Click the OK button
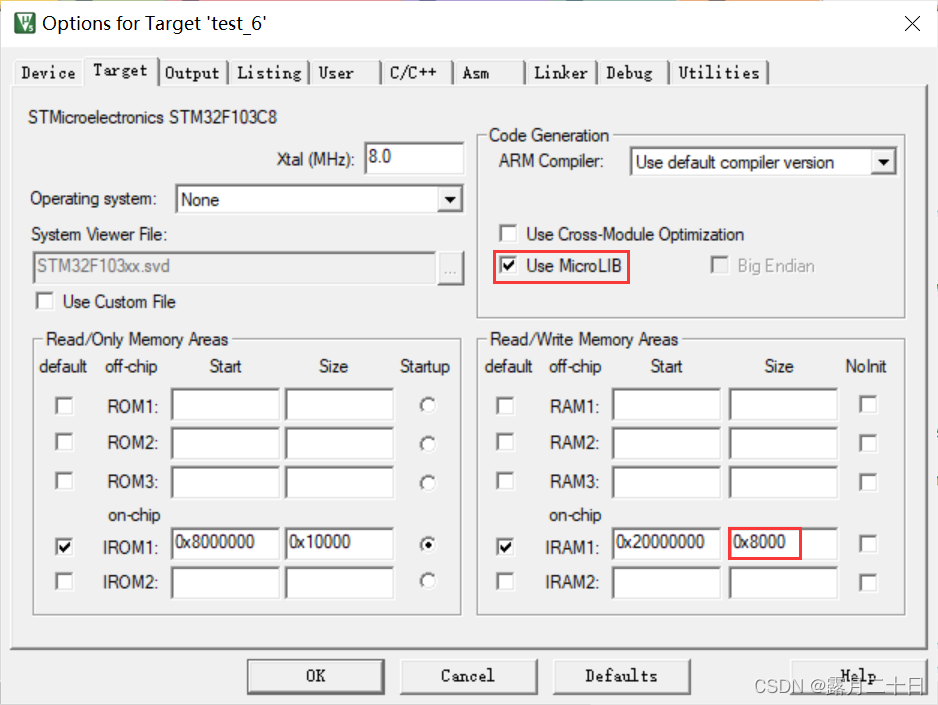 tap(316, 676)
